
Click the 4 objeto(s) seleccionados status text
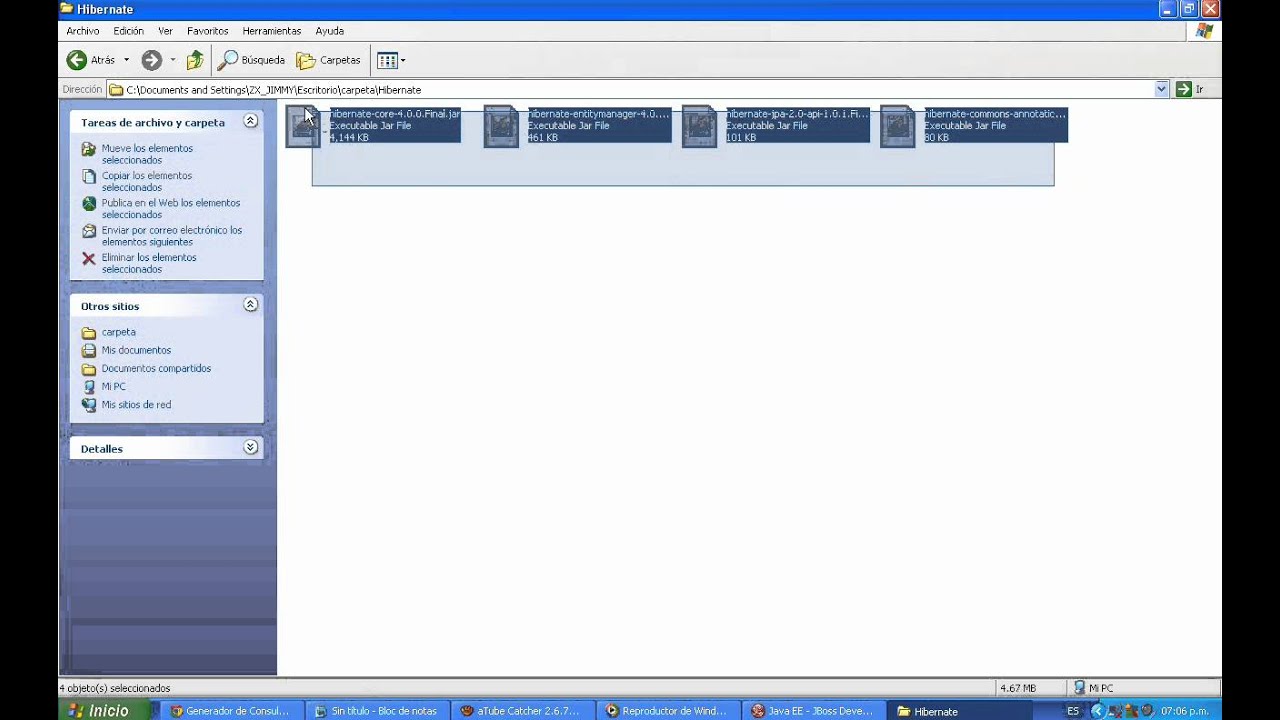115,688
